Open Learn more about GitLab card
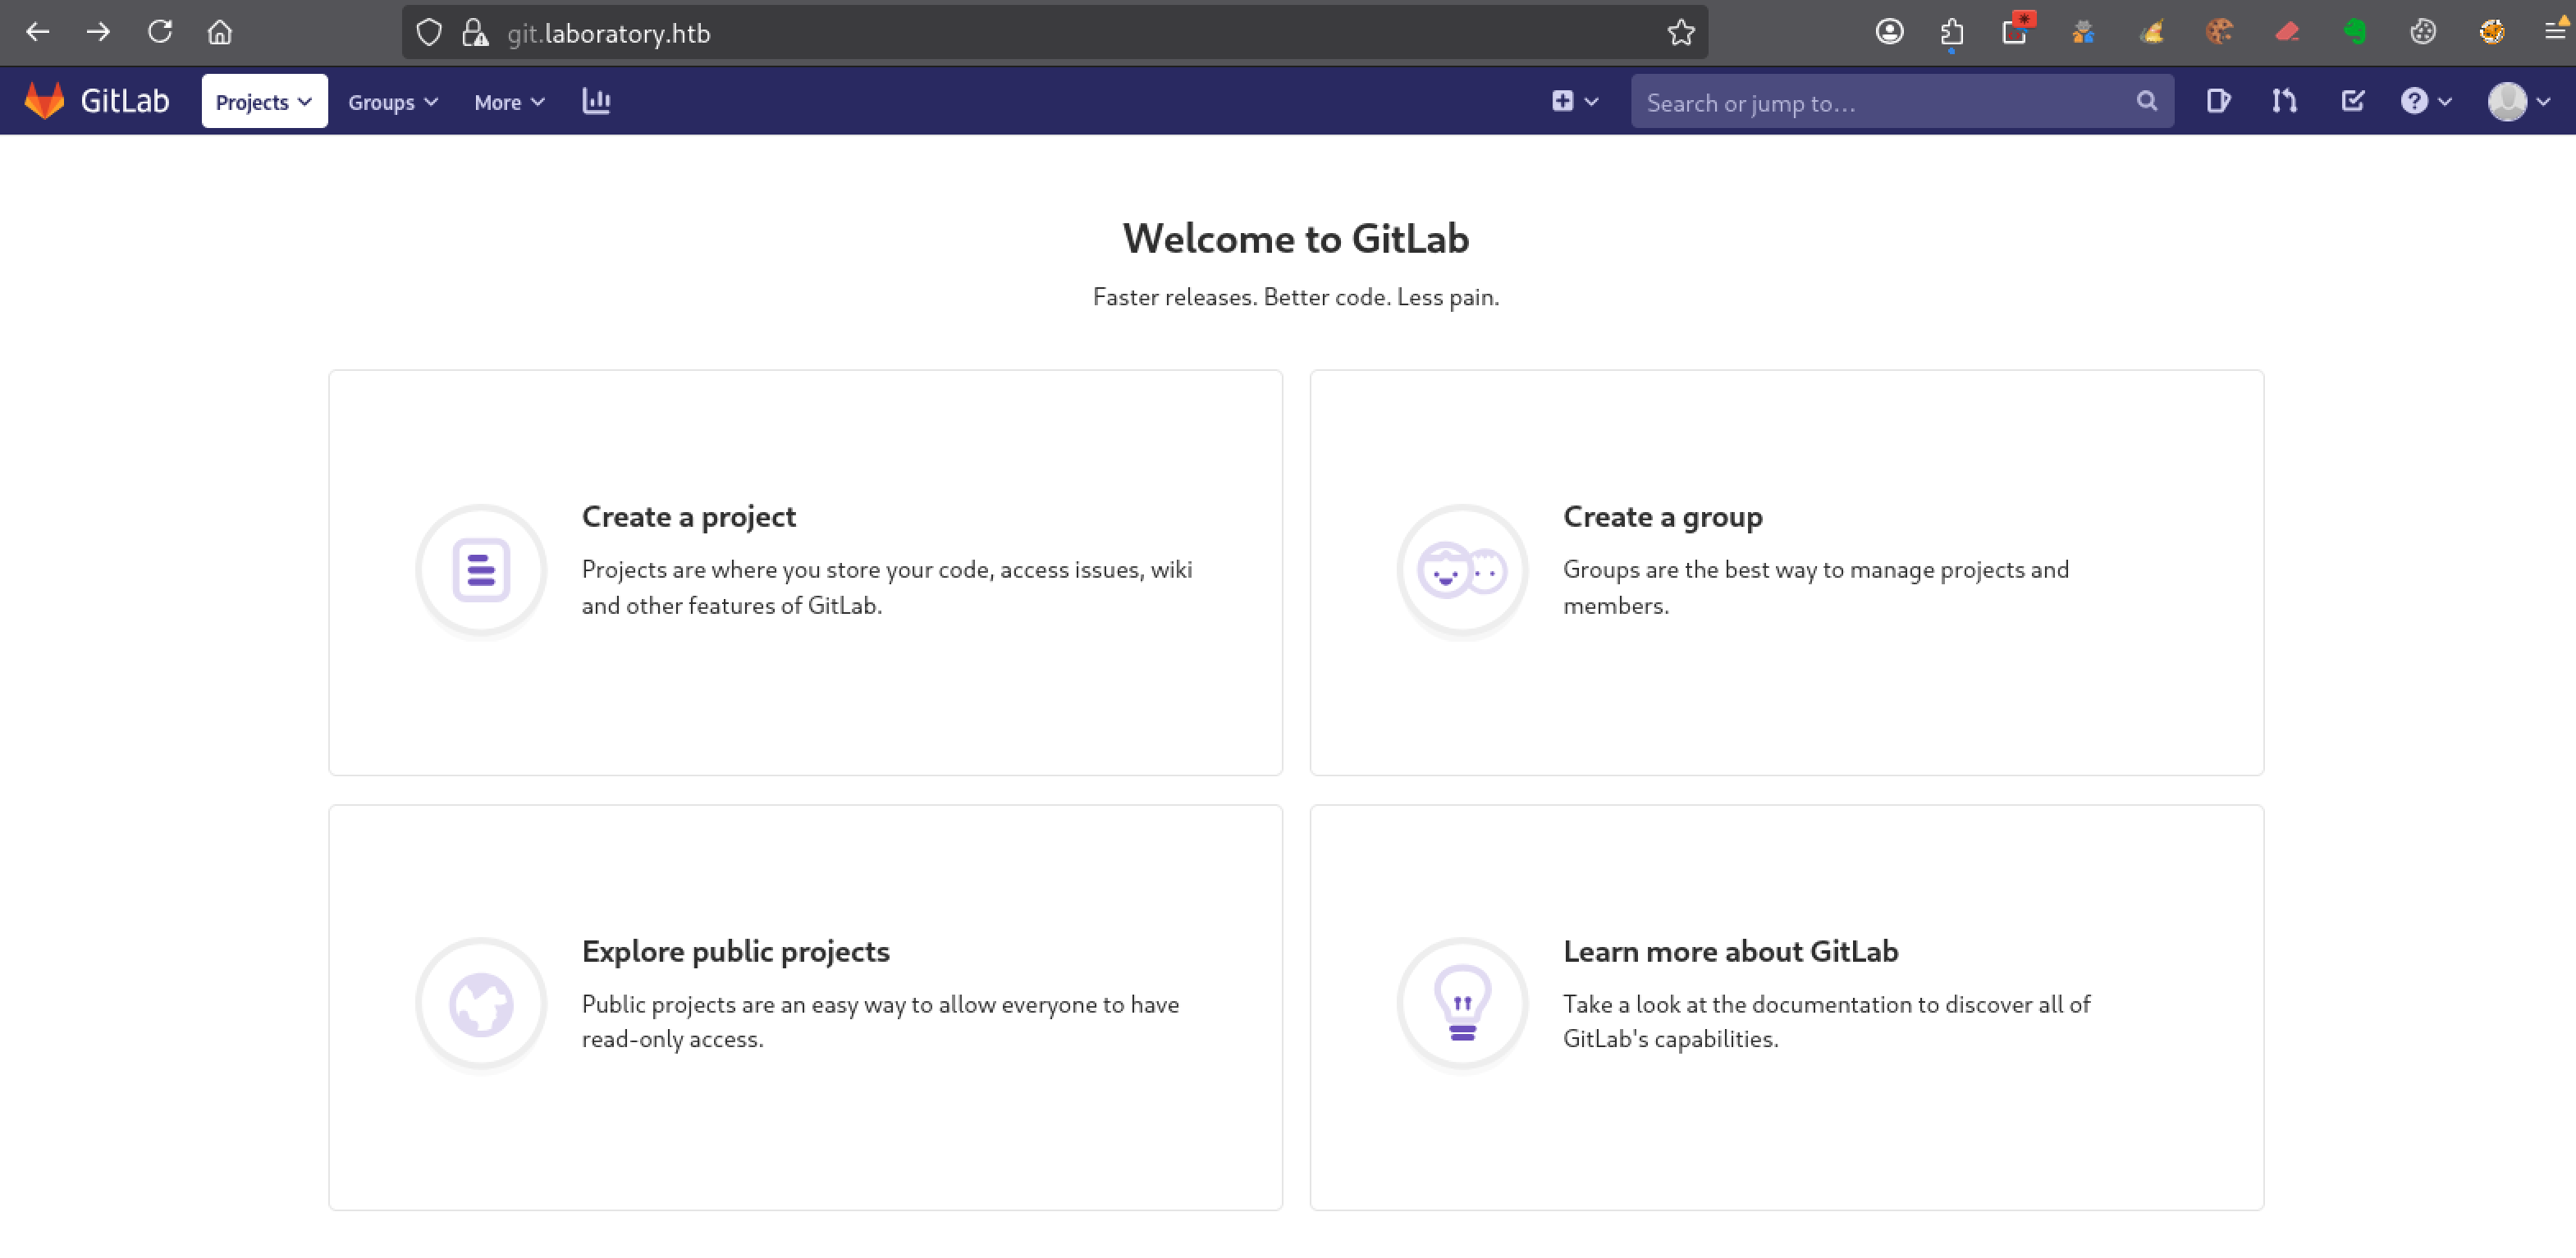 pyautogui.click(x=1786, y=1007)
